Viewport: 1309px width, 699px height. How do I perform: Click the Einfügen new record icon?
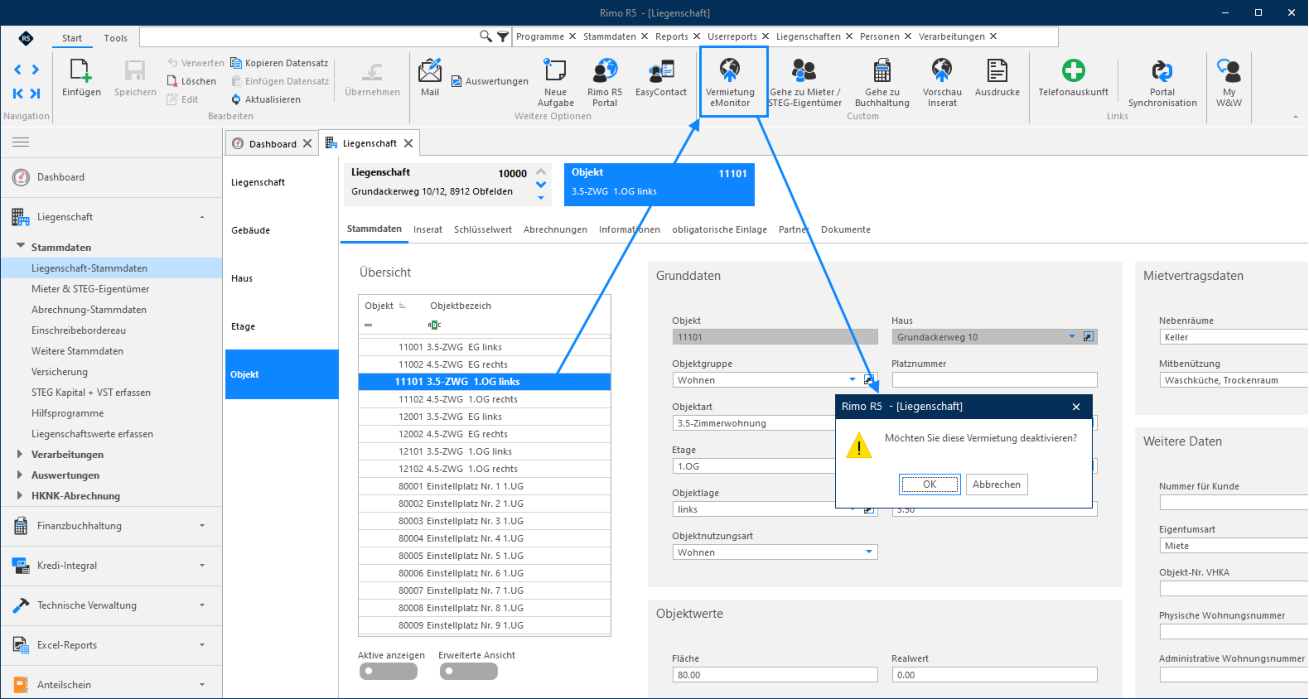tap(81, 77)
